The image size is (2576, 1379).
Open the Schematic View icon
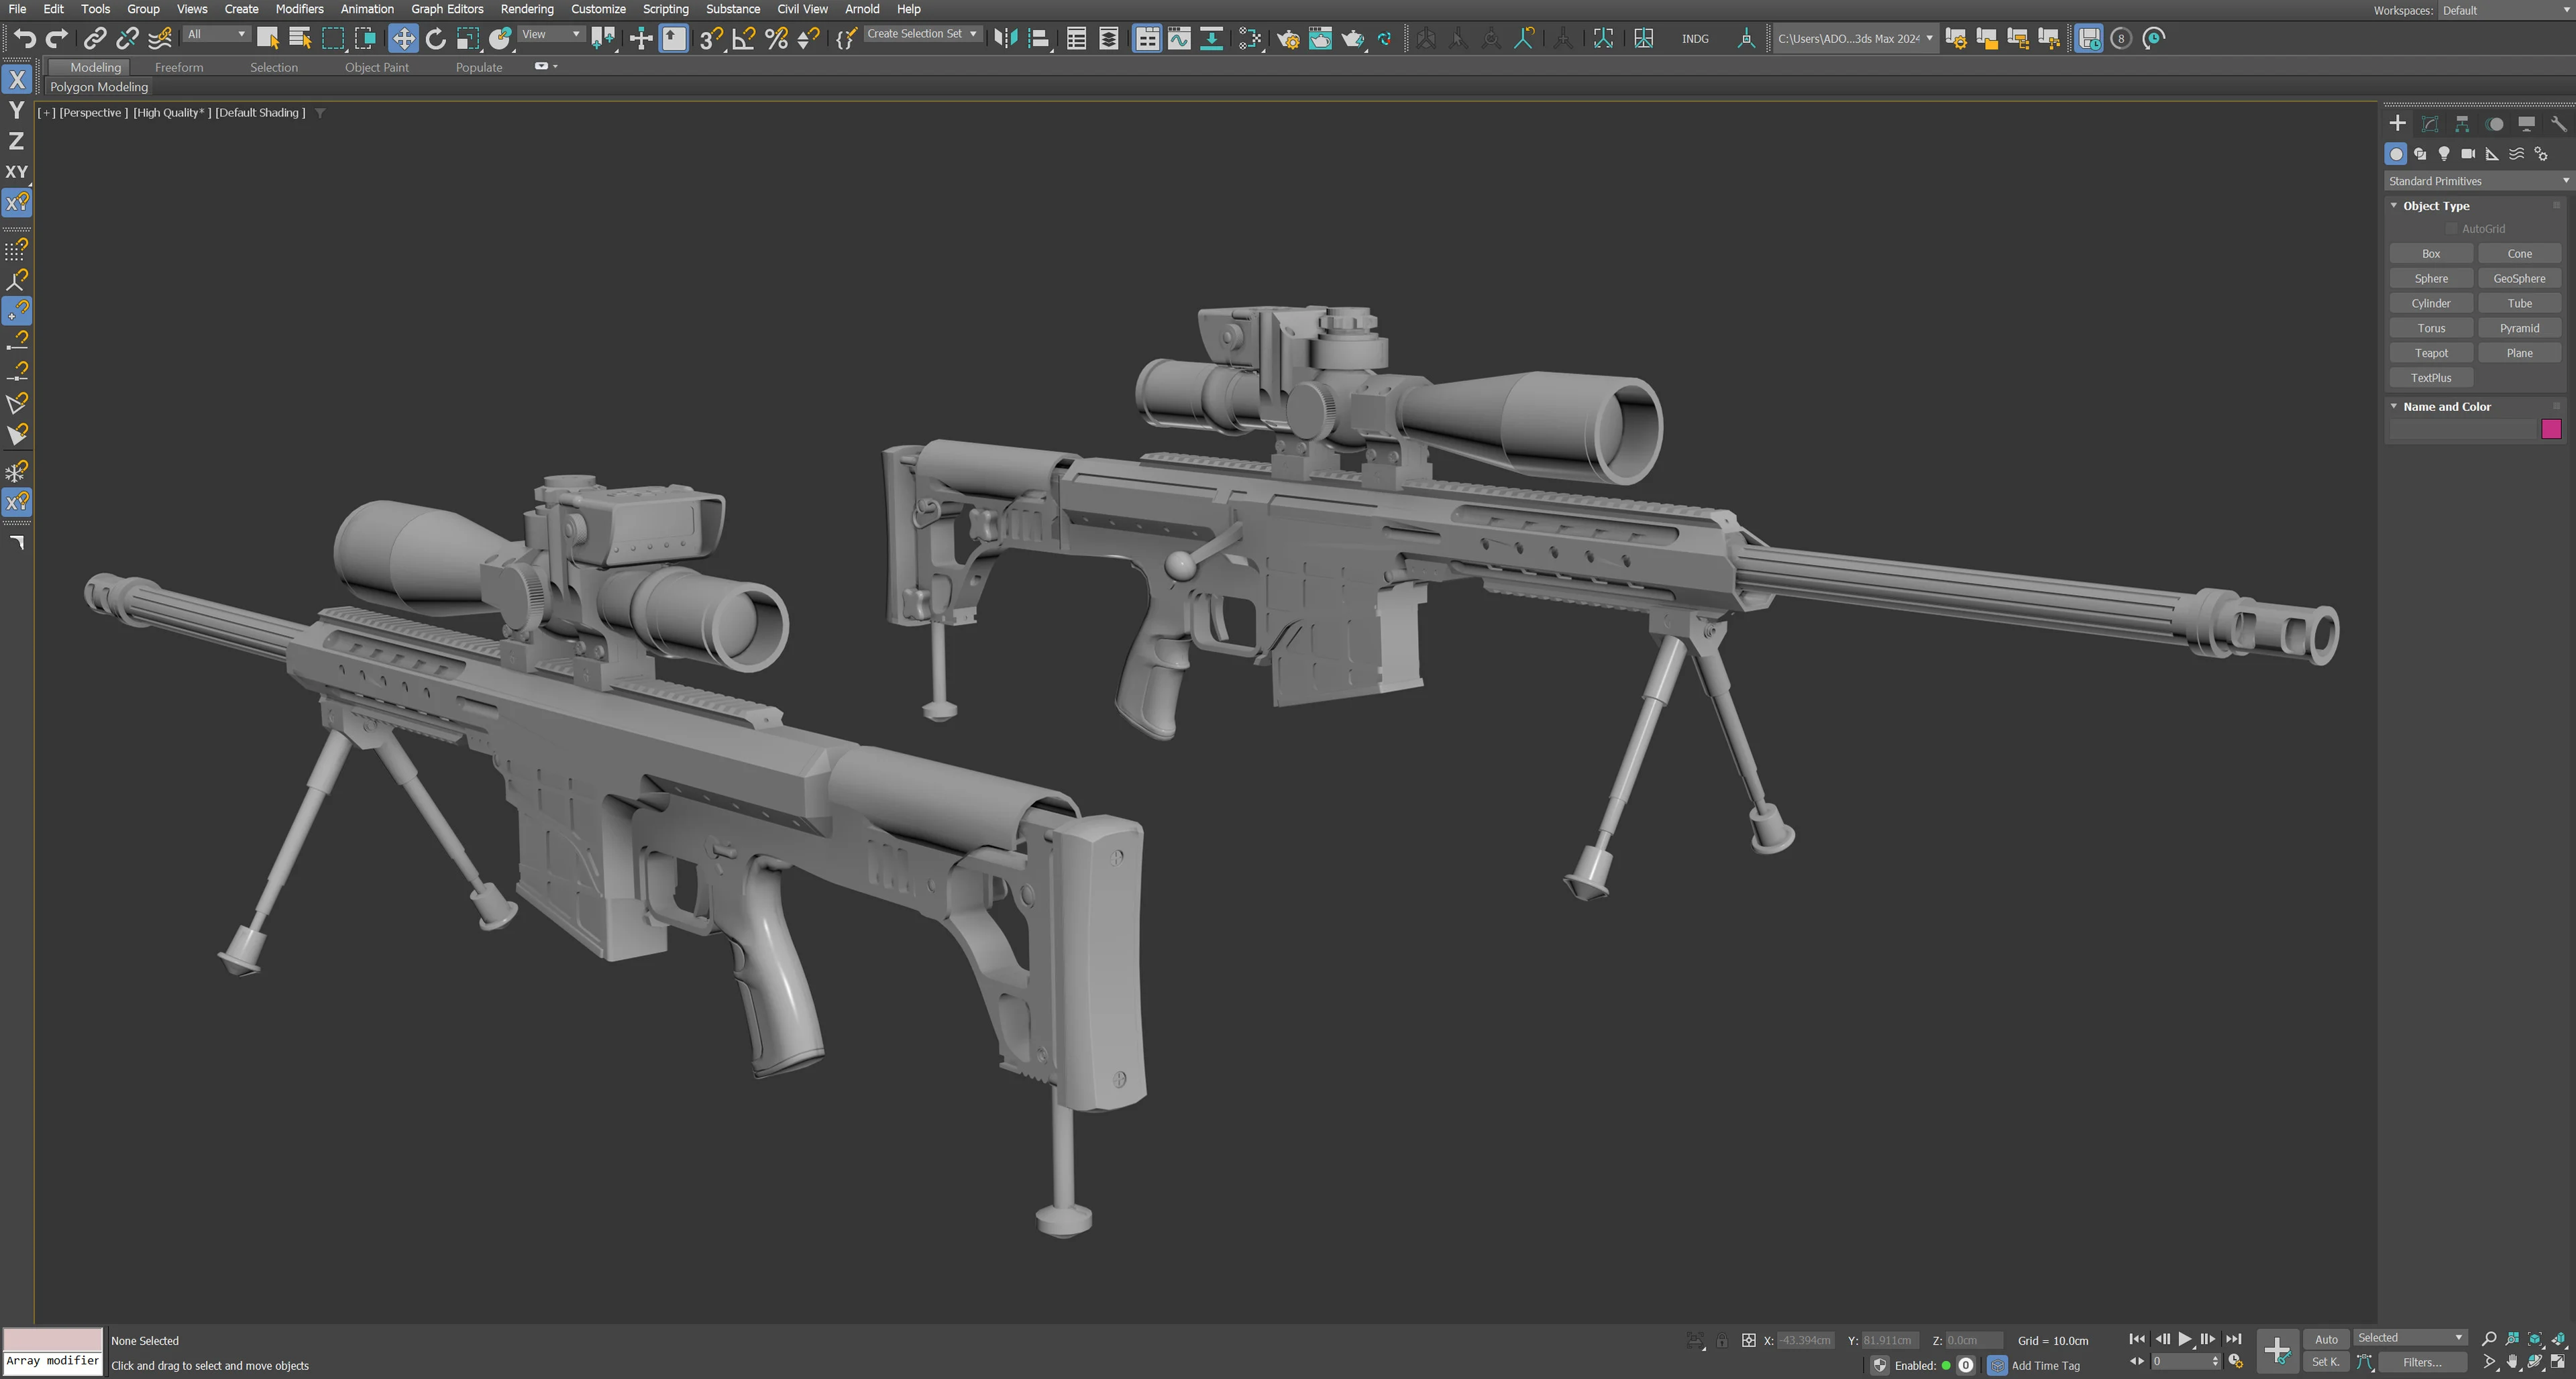(x=1211, y=38)
